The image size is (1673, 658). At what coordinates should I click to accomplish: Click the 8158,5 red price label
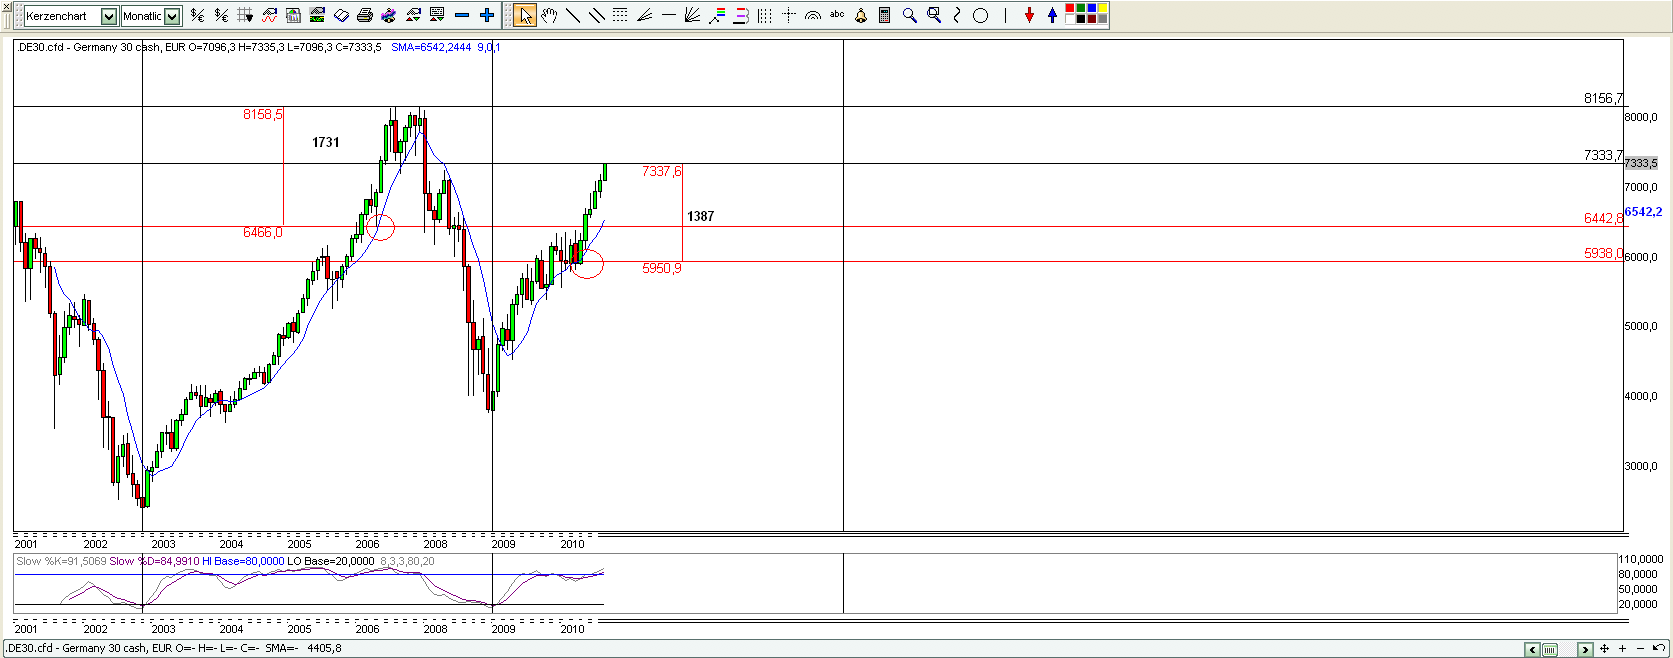tap(263, 115)
